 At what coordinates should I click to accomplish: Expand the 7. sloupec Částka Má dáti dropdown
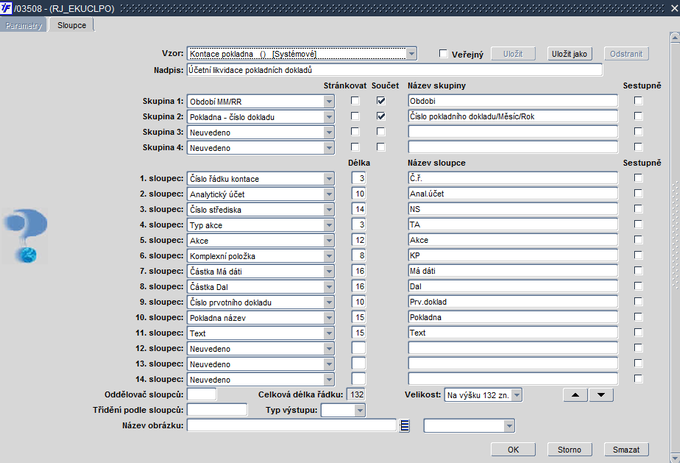pyautogui.click(x=328, y=271)
